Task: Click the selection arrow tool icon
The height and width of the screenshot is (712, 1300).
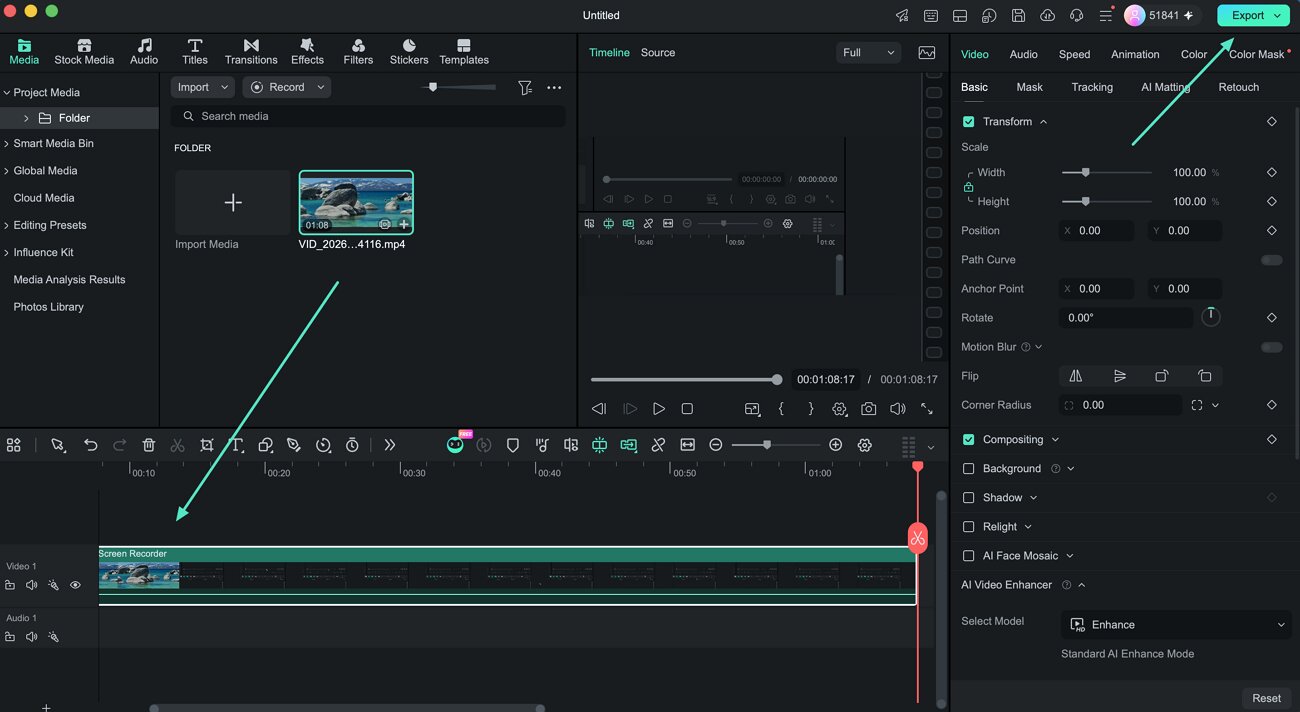Action: pos(58,445)
